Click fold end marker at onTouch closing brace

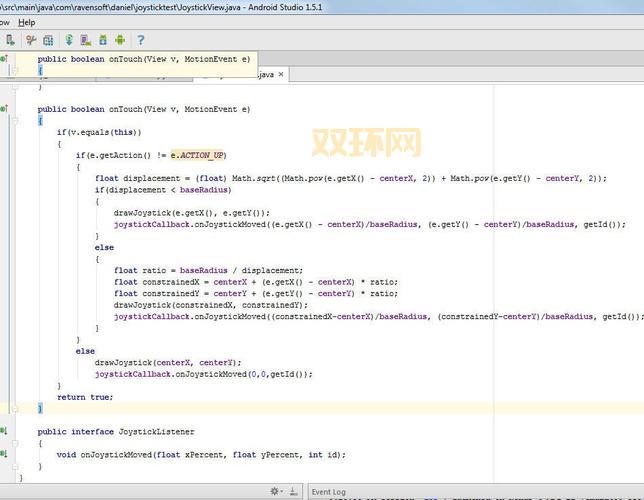pyautogui.click(x=16, y=408)
